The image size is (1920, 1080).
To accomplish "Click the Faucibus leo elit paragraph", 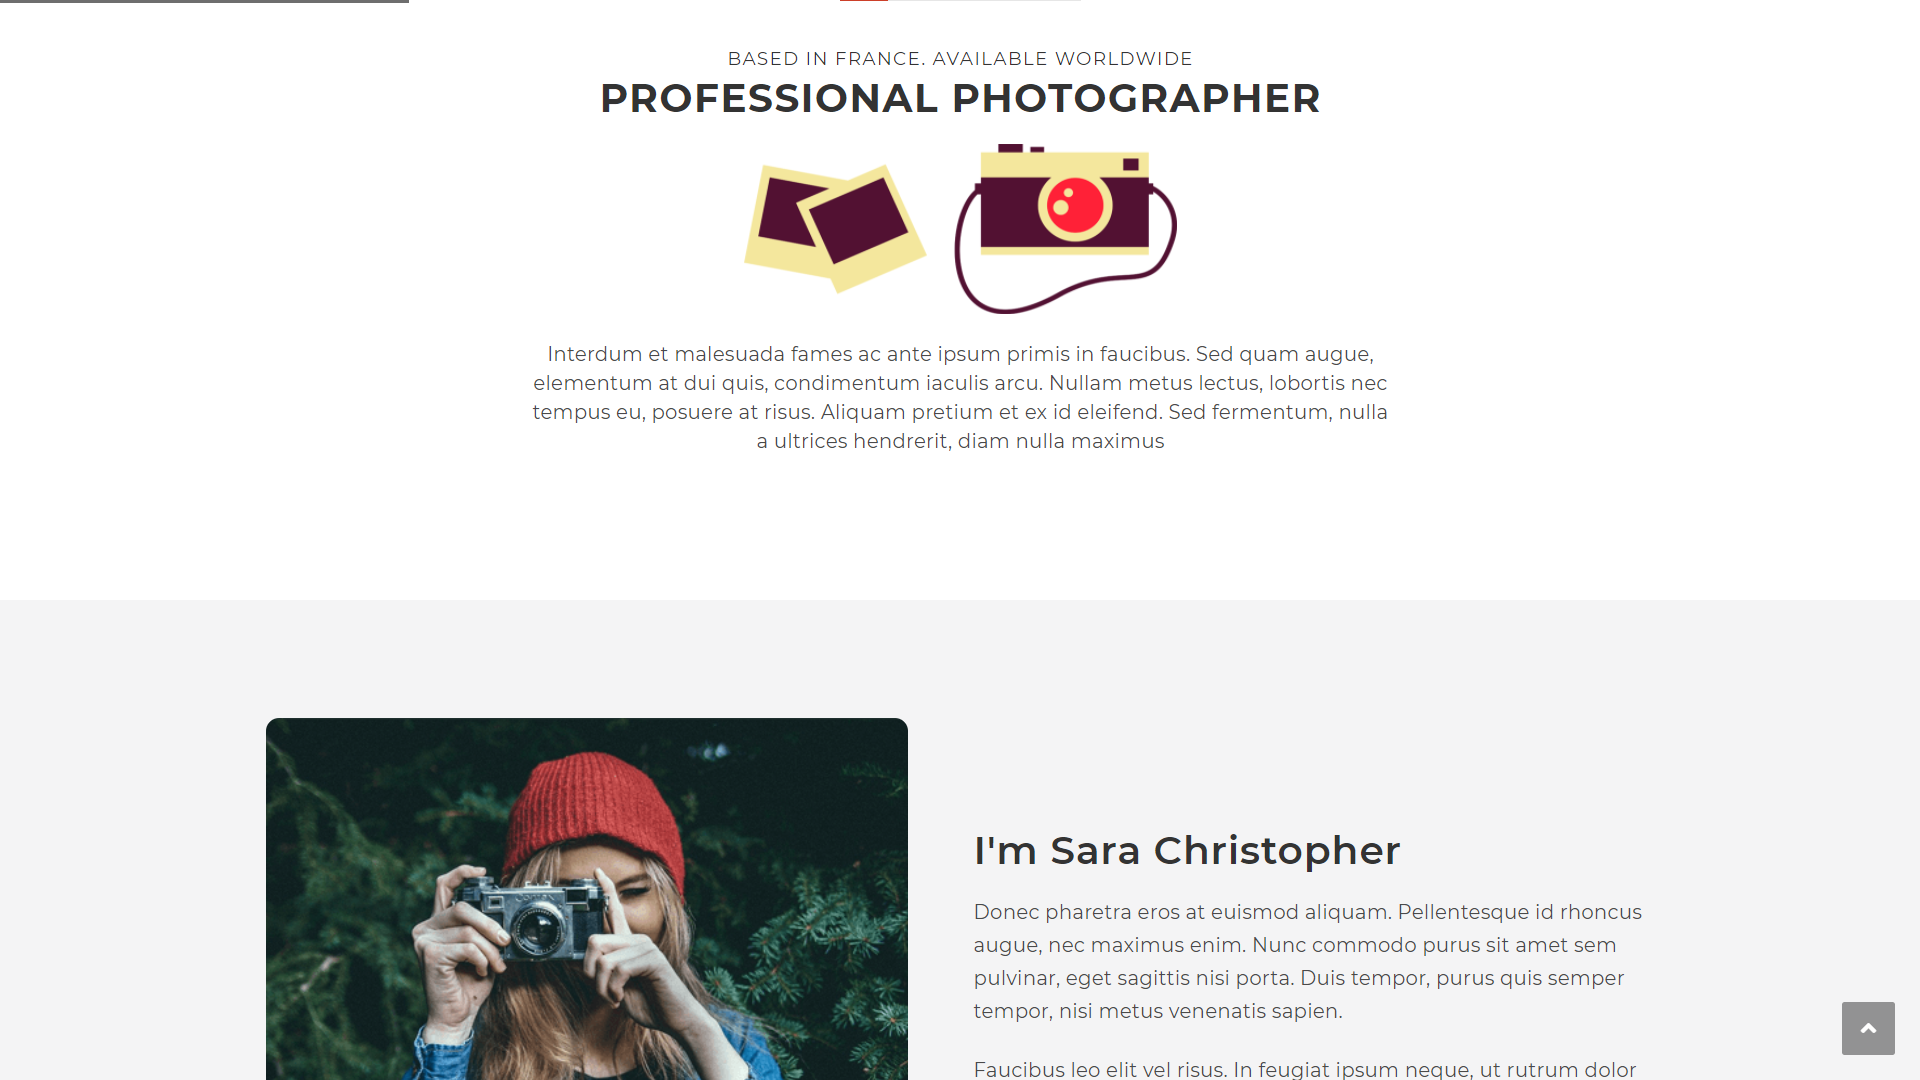I will (1305, 1069).
